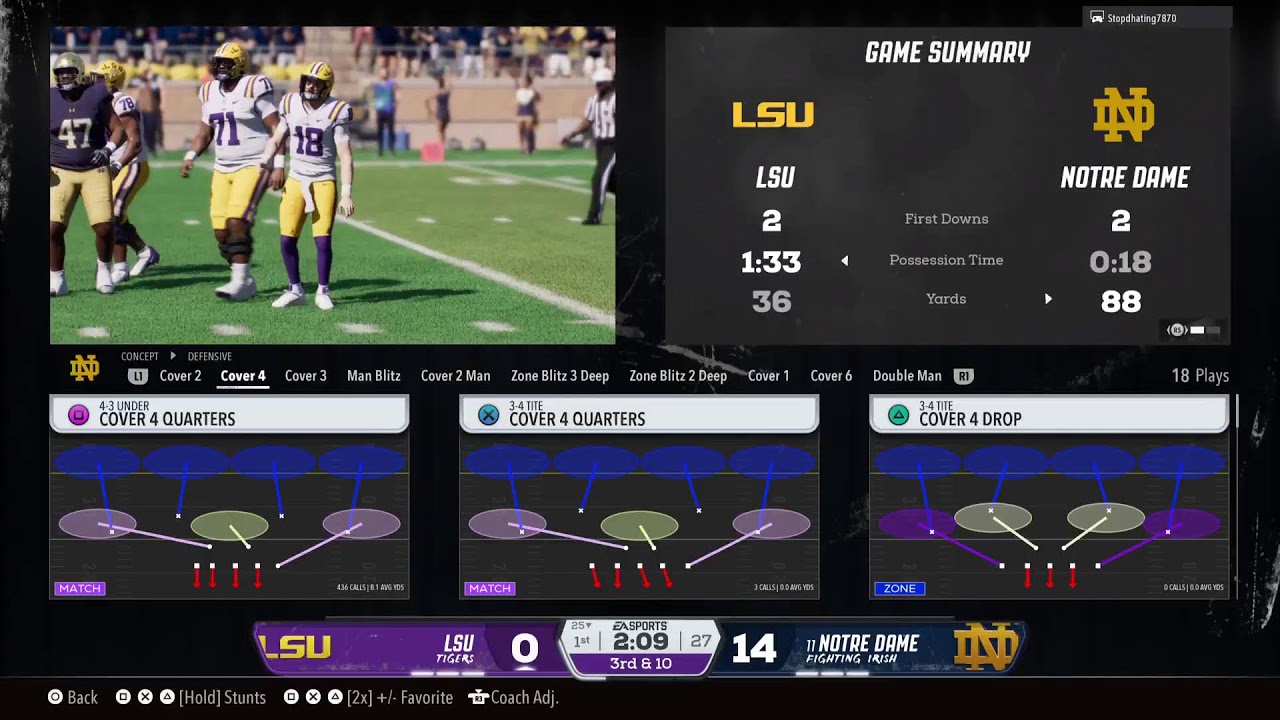The image size is (1280, 720).
Task: Click the LSU logo on the scoreboard
Action: coord(295,647)
